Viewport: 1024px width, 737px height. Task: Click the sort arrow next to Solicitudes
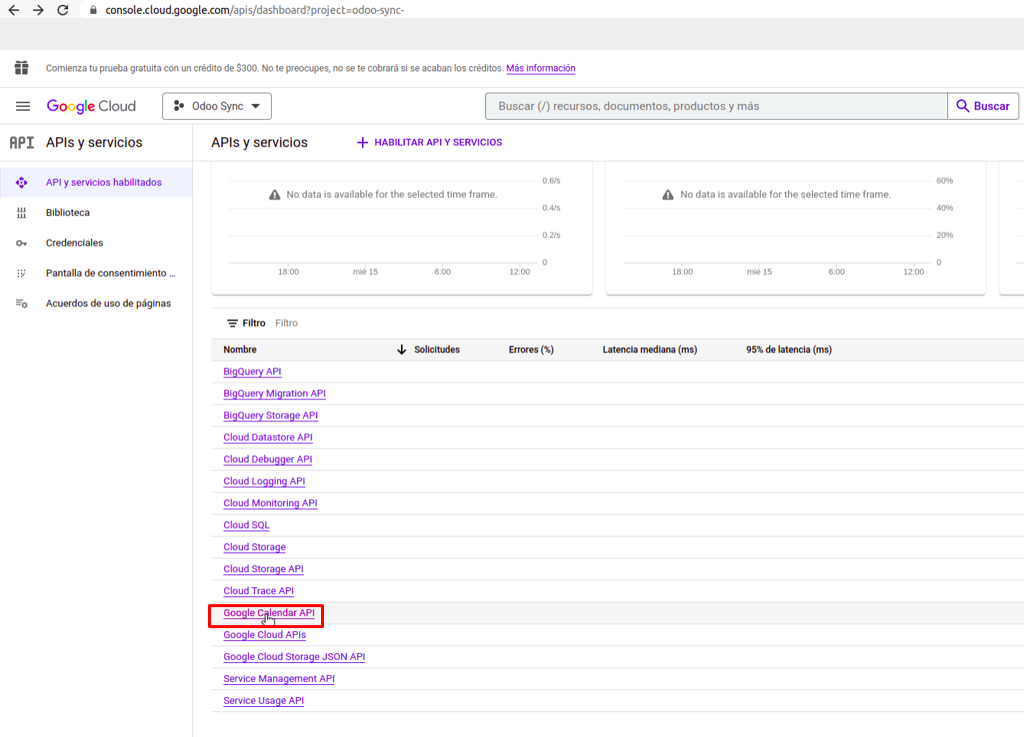402,350
